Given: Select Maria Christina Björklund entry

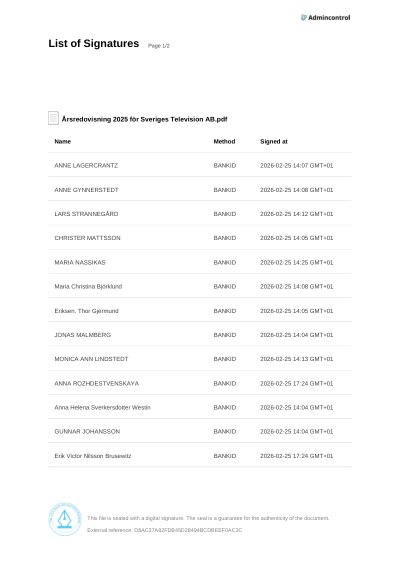Looking at the screenshot, I should tap(200, 286).
